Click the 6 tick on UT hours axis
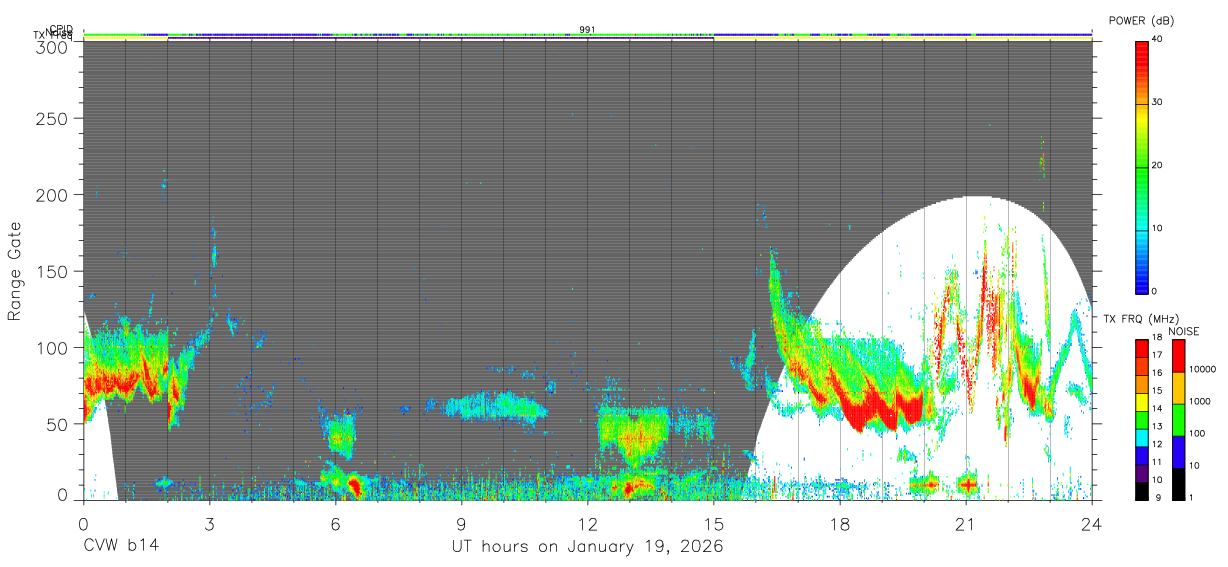Image resolution: width=1228 pixels, height=567 pixels. [x=336, y=522]
